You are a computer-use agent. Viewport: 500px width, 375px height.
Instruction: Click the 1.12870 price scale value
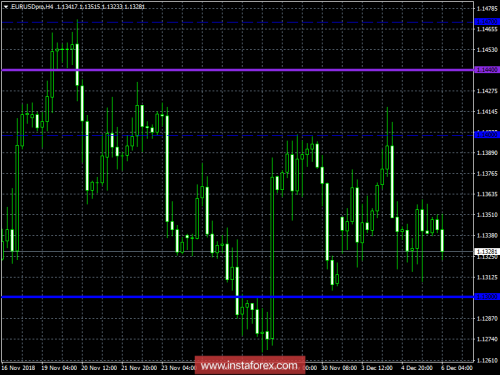(487, 319)
